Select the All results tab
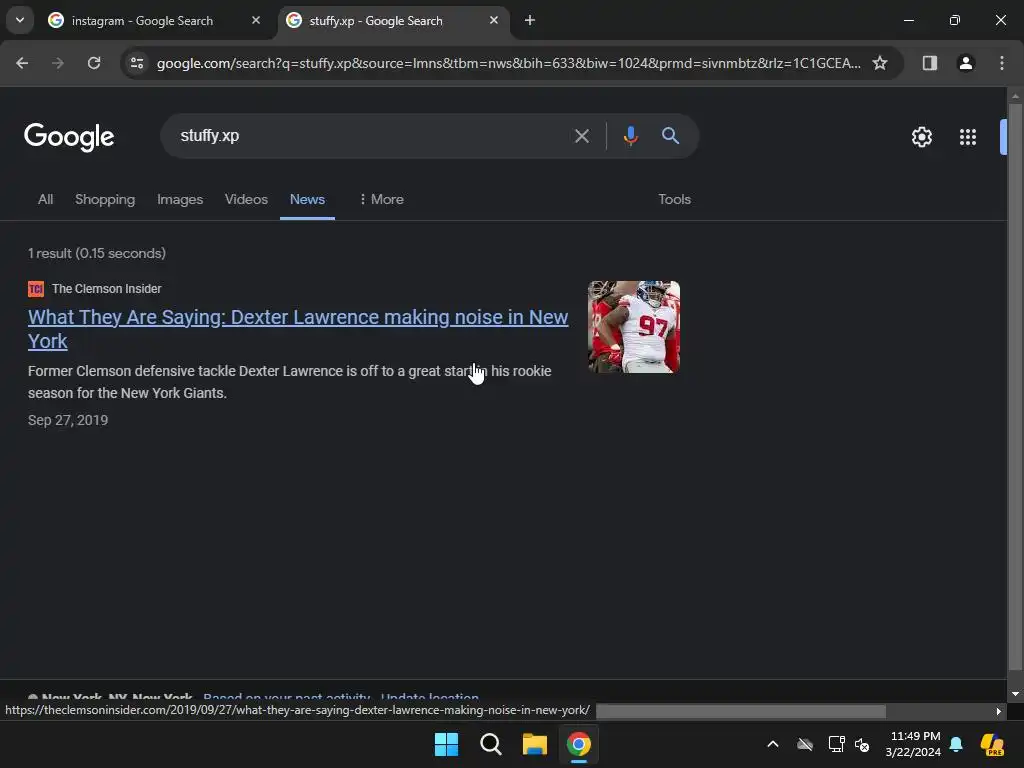This screenshot has width=1024, height=768. pyautogui.click(x=45, y=199)
